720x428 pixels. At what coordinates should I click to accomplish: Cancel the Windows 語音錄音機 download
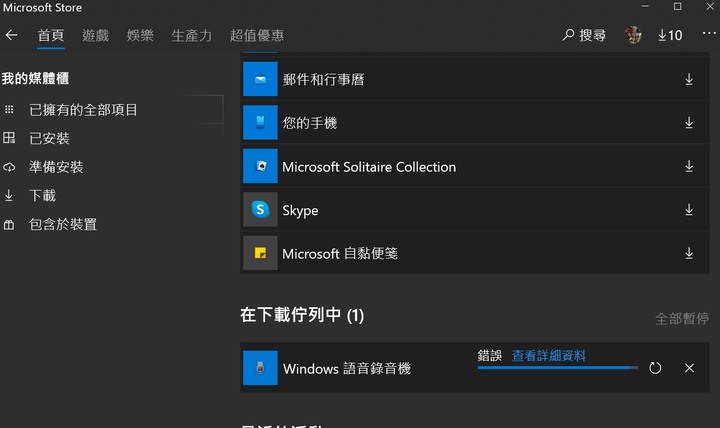coord(689,368)
